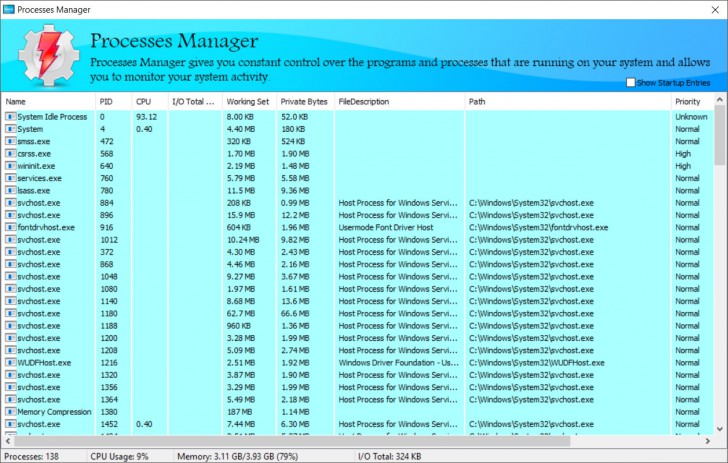The image size is (728, 463).
Task: Click the Unknown priority value
Action: pyautogui.click(x=691, y=117)
